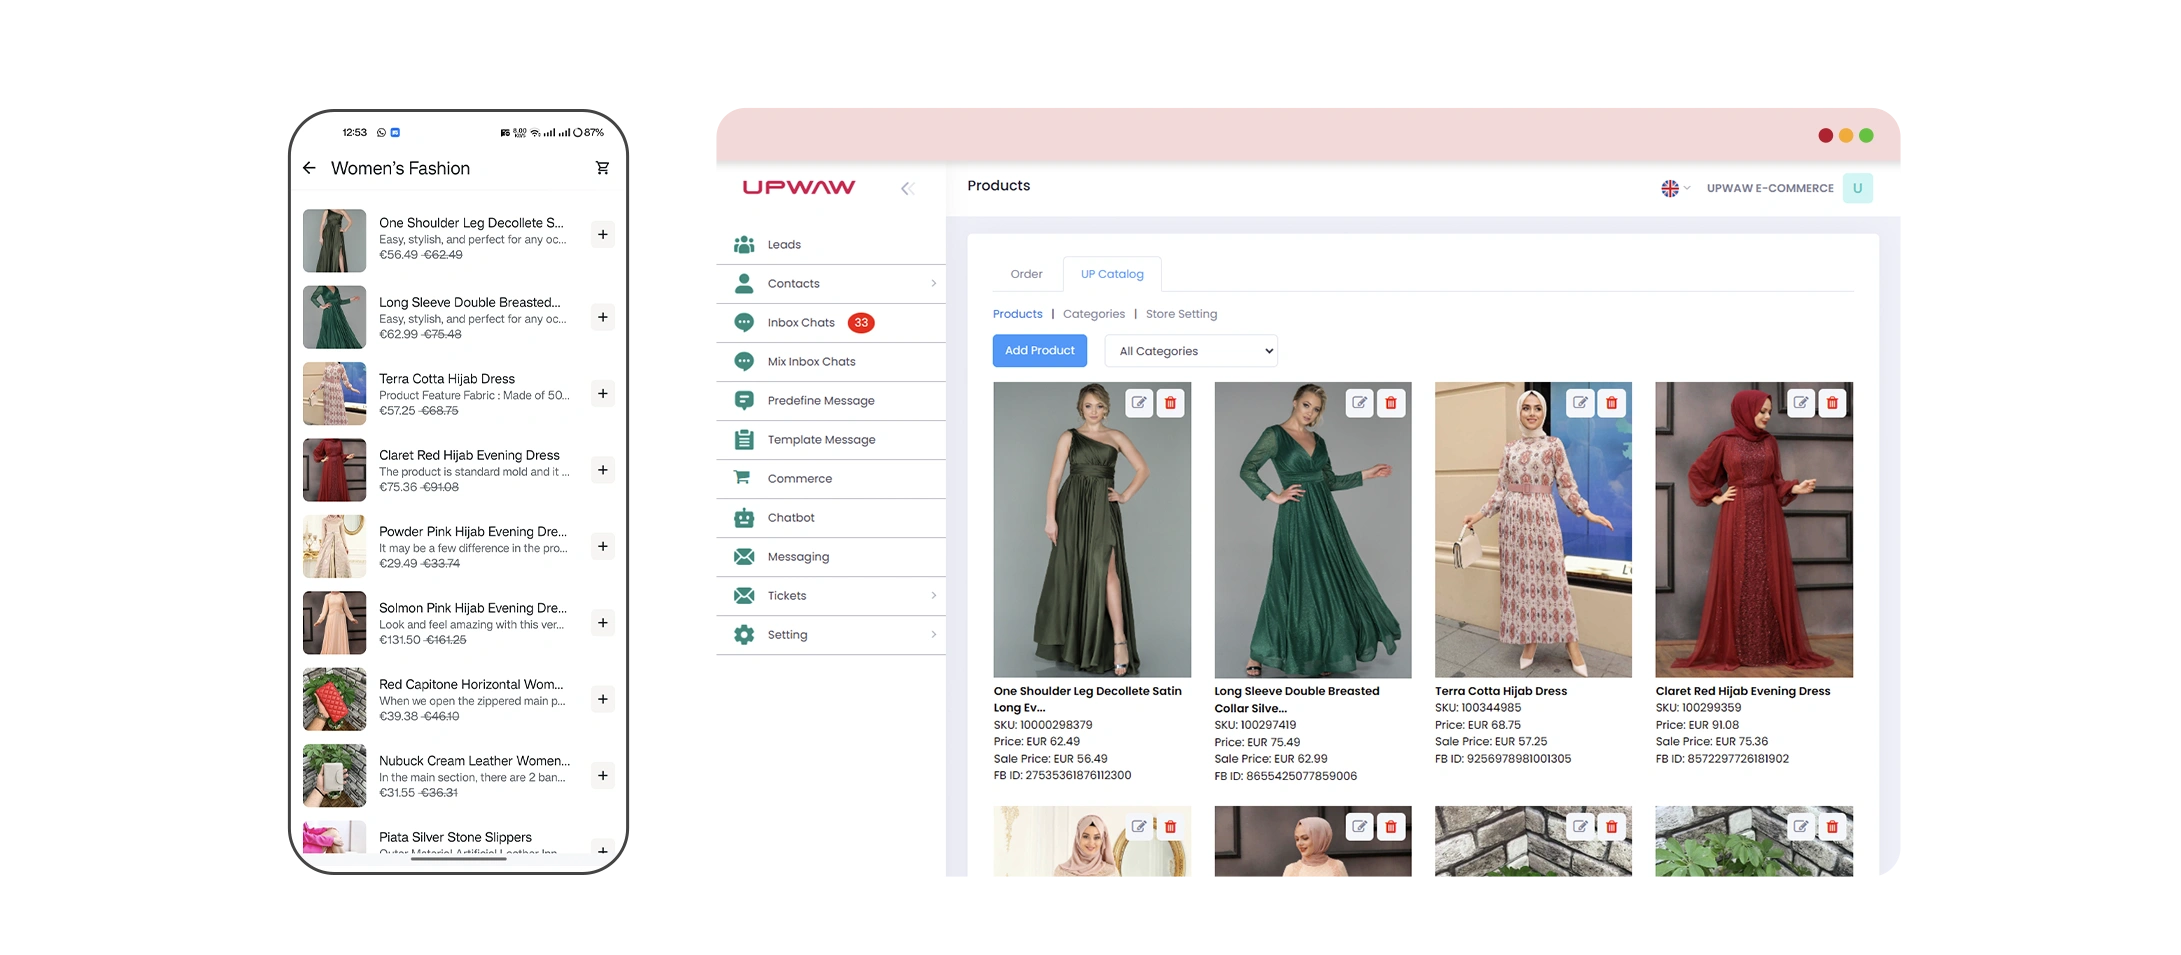Viewport: 2181px width, 955px height.
Task: Open the Predefine Message section
Action: [820, 400]
